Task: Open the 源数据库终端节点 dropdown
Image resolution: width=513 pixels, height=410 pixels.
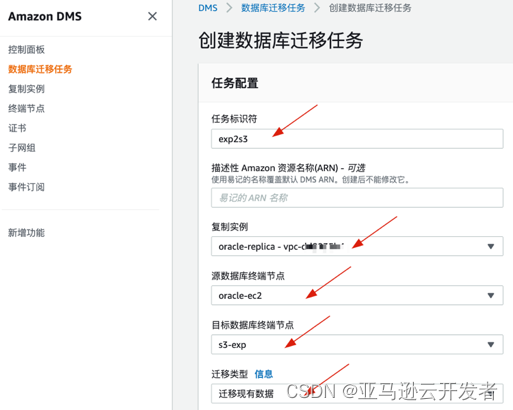Action: pos(357,295)
